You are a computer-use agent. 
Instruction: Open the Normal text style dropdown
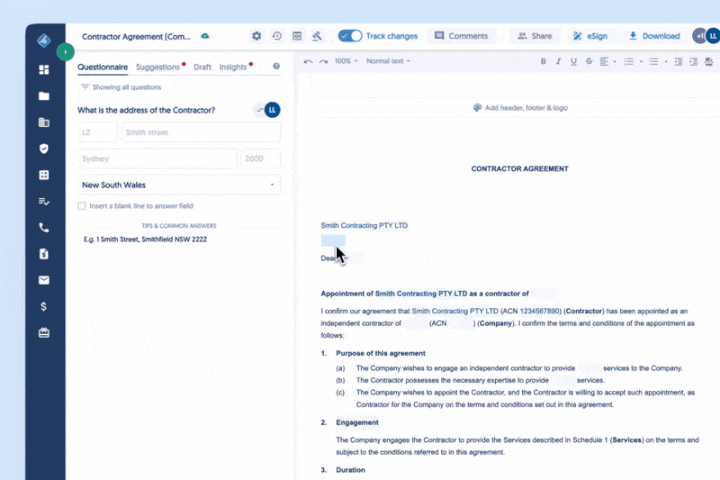pos(388,61)
